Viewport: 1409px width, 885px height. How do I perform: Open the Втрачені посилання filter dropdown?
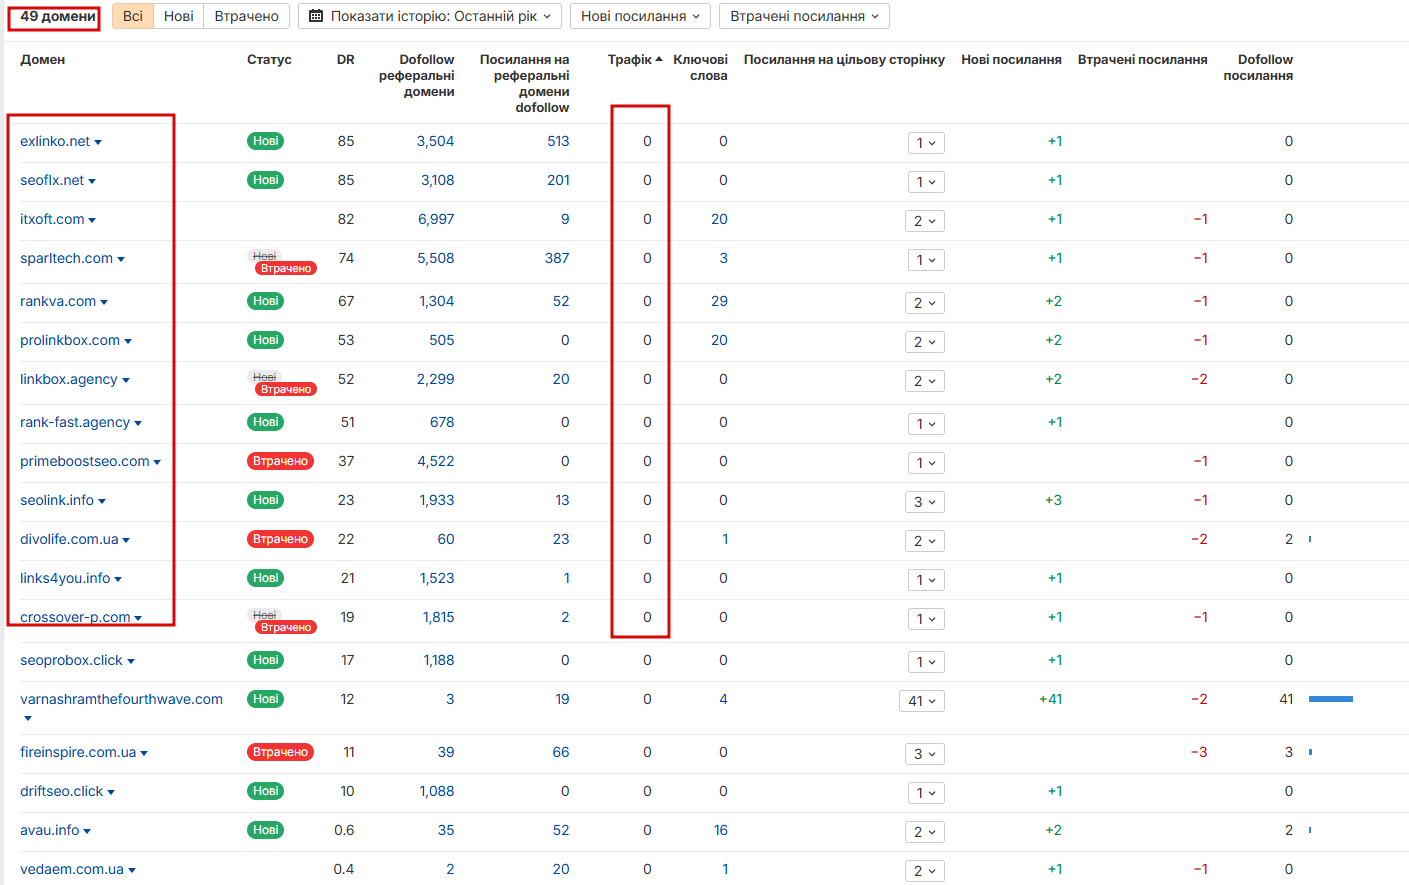(x=804, y=16)
